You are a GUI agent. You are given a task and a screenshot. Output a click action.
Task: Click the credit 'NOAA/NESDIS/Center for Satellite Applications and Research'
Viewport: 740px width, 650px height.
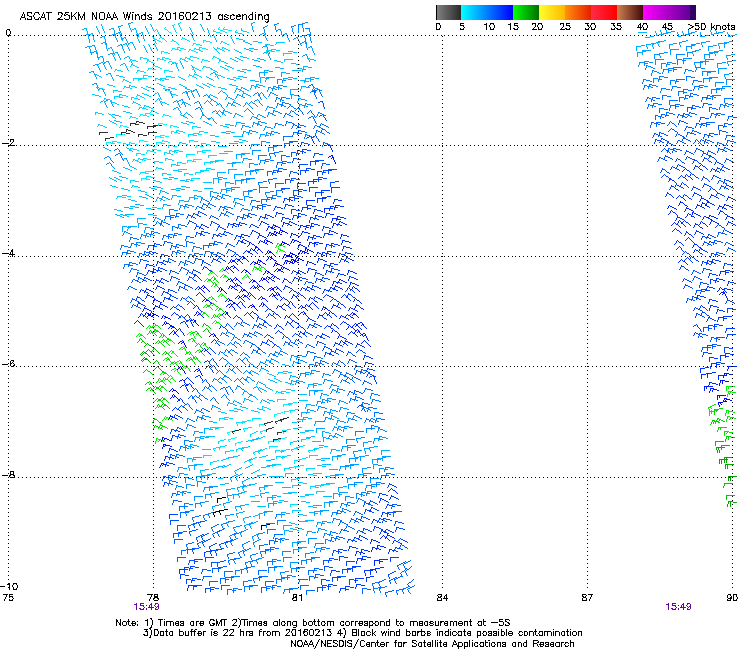[x=432, y=644]
